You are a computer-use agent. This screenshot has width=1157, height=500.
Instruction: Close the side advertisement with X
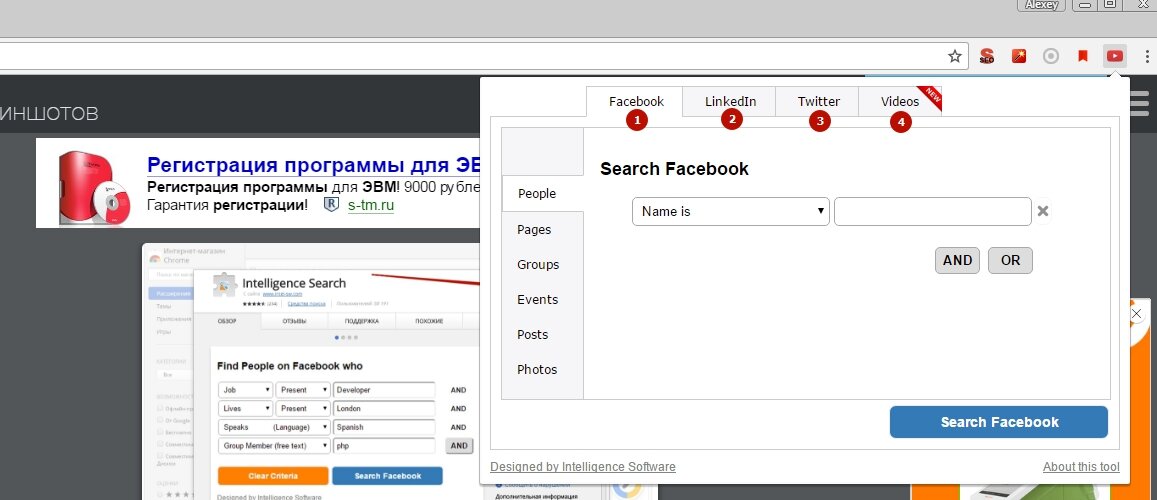(1136, 314)
